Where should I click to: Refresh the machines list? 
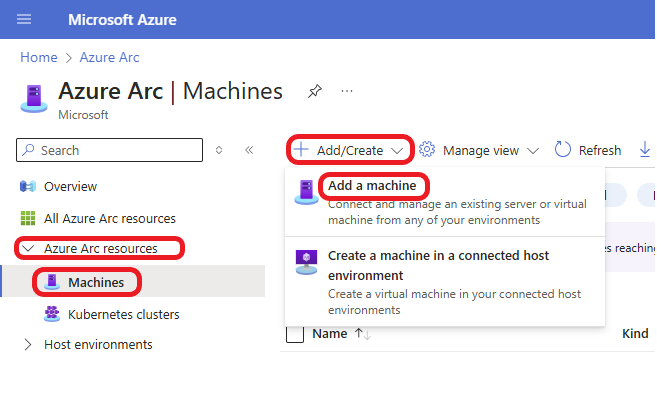tap(588, 150)
